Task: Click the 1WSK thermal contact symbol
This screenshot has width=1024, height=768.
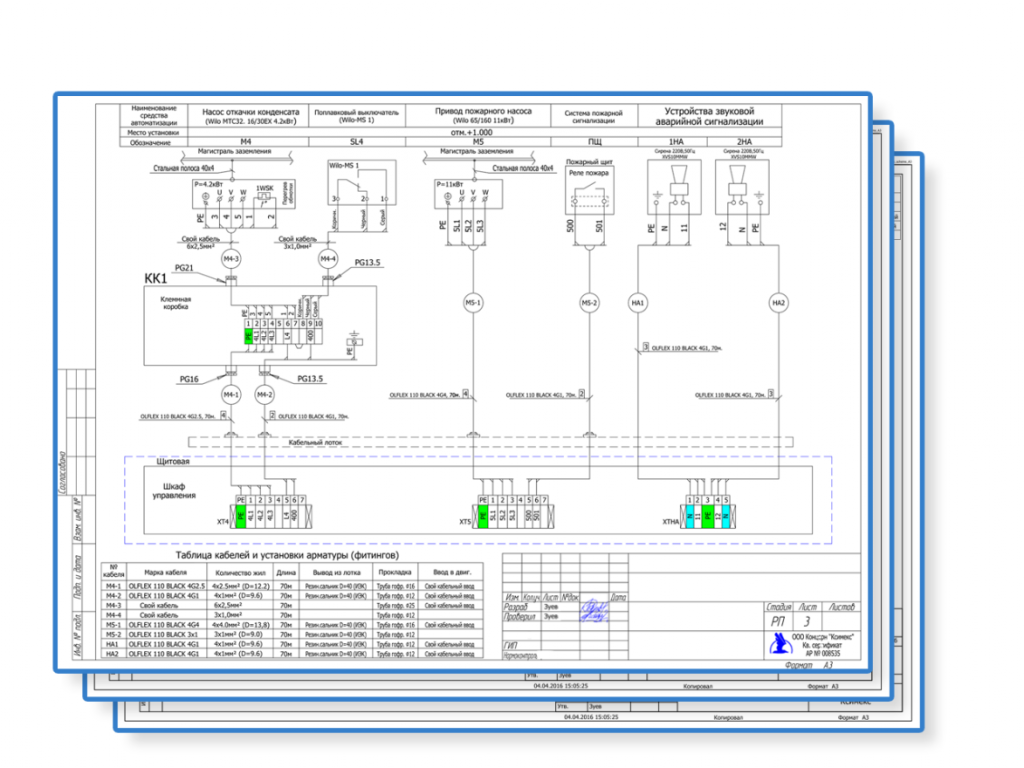Action: pos(264,196)
